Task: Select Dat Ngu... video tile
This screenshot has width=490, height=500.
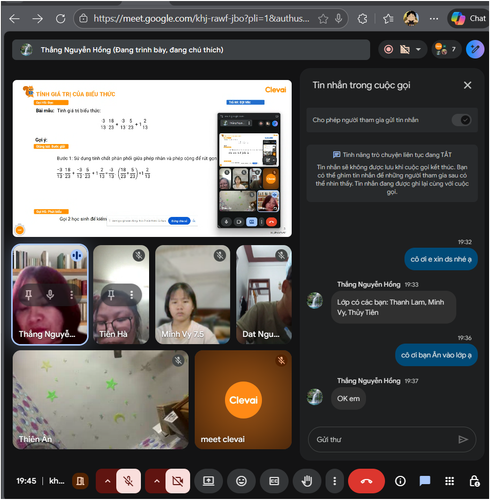Action: (264, 295)
